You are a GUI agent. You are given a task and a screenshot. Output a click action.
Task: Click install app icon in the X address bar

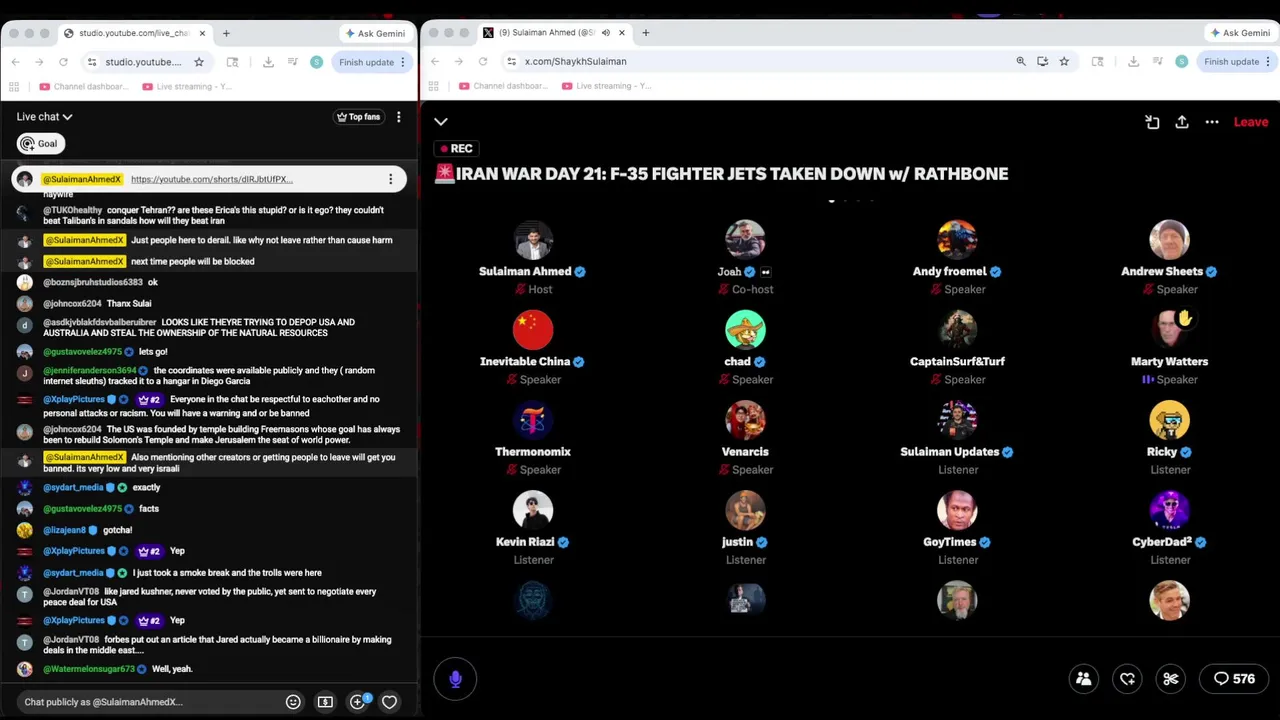1042,62
